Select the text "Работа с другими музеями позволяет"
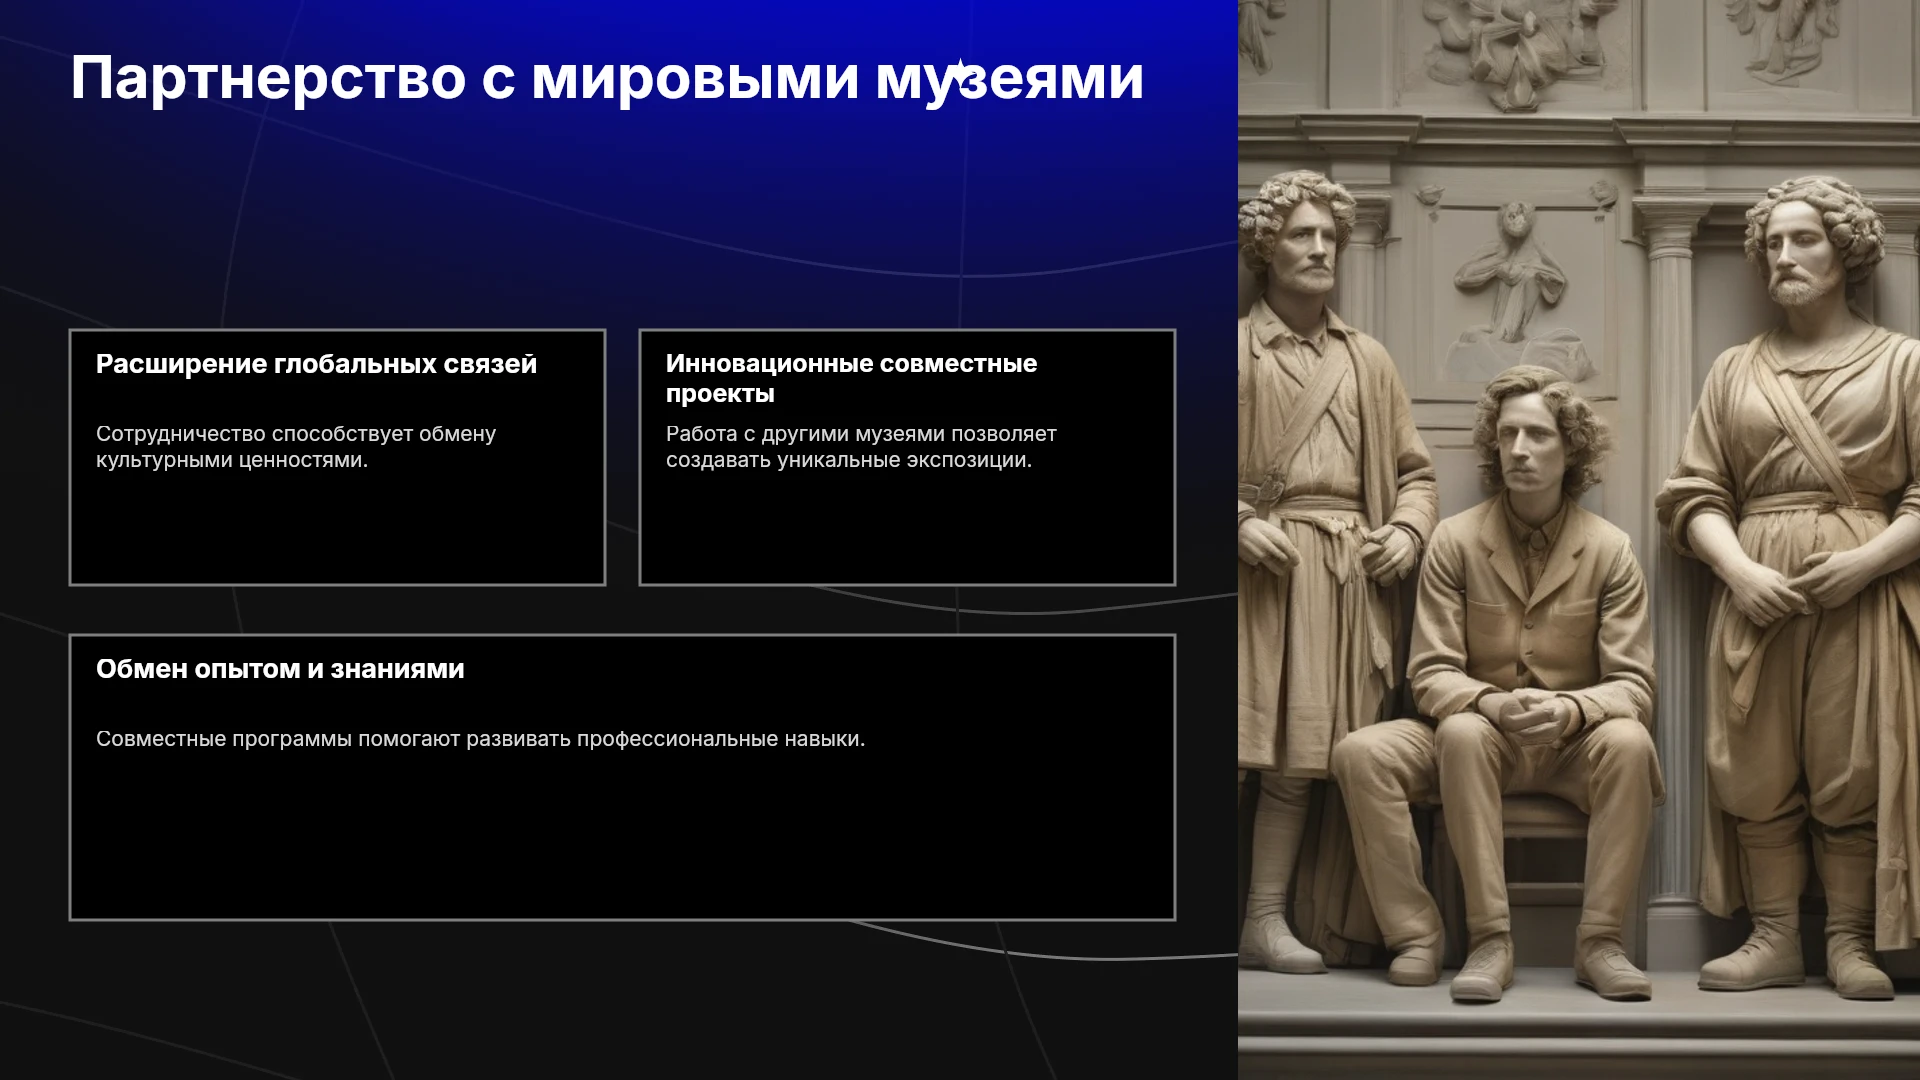This screenshot has width=1920, height=1080. click(x=861, y=434)
